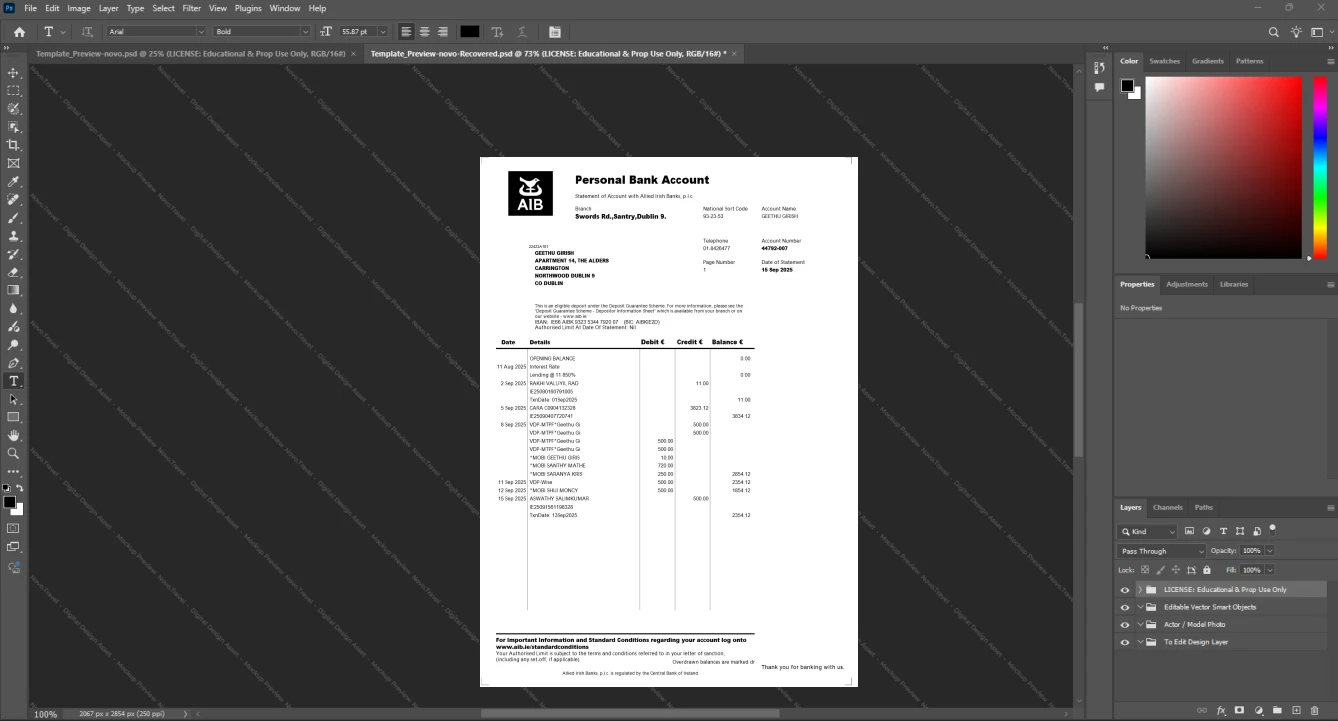
Task: Create a new layer with plus icon
Action: tap(1297, 710)
